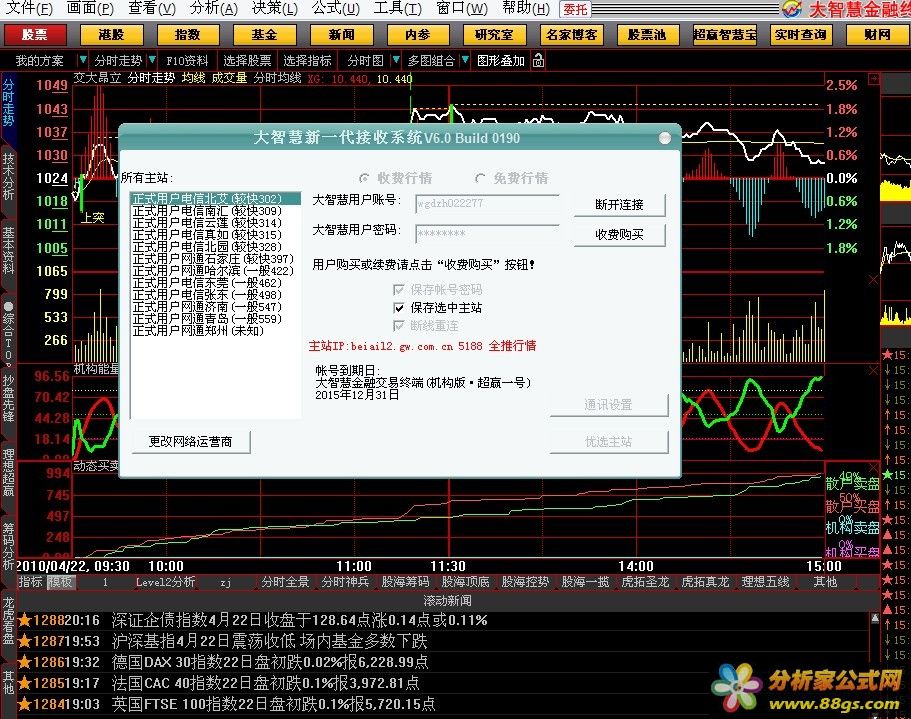Click the star icon beside news 1287
Screen dimensions: 911x719
24,641
